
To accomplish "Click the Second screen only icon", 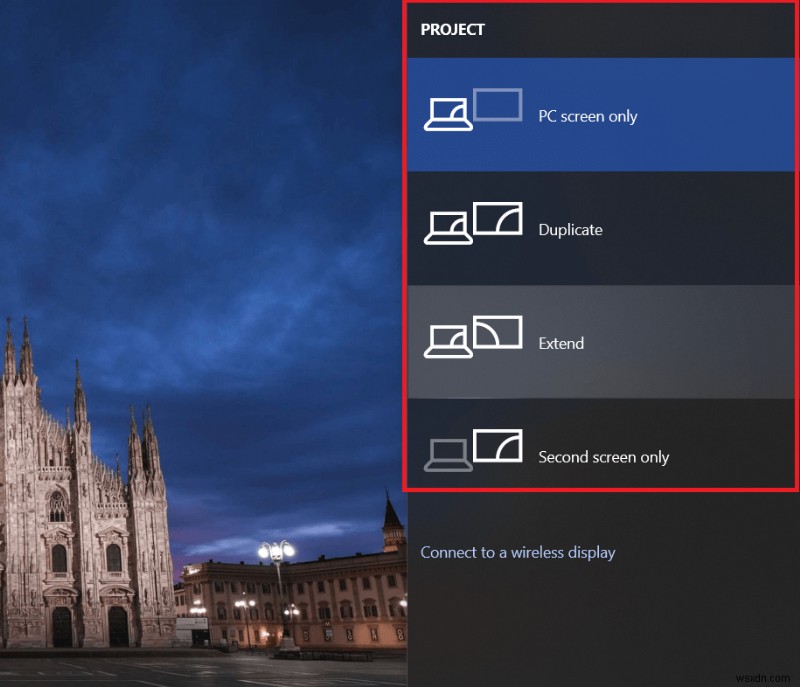I will (472, 450).
